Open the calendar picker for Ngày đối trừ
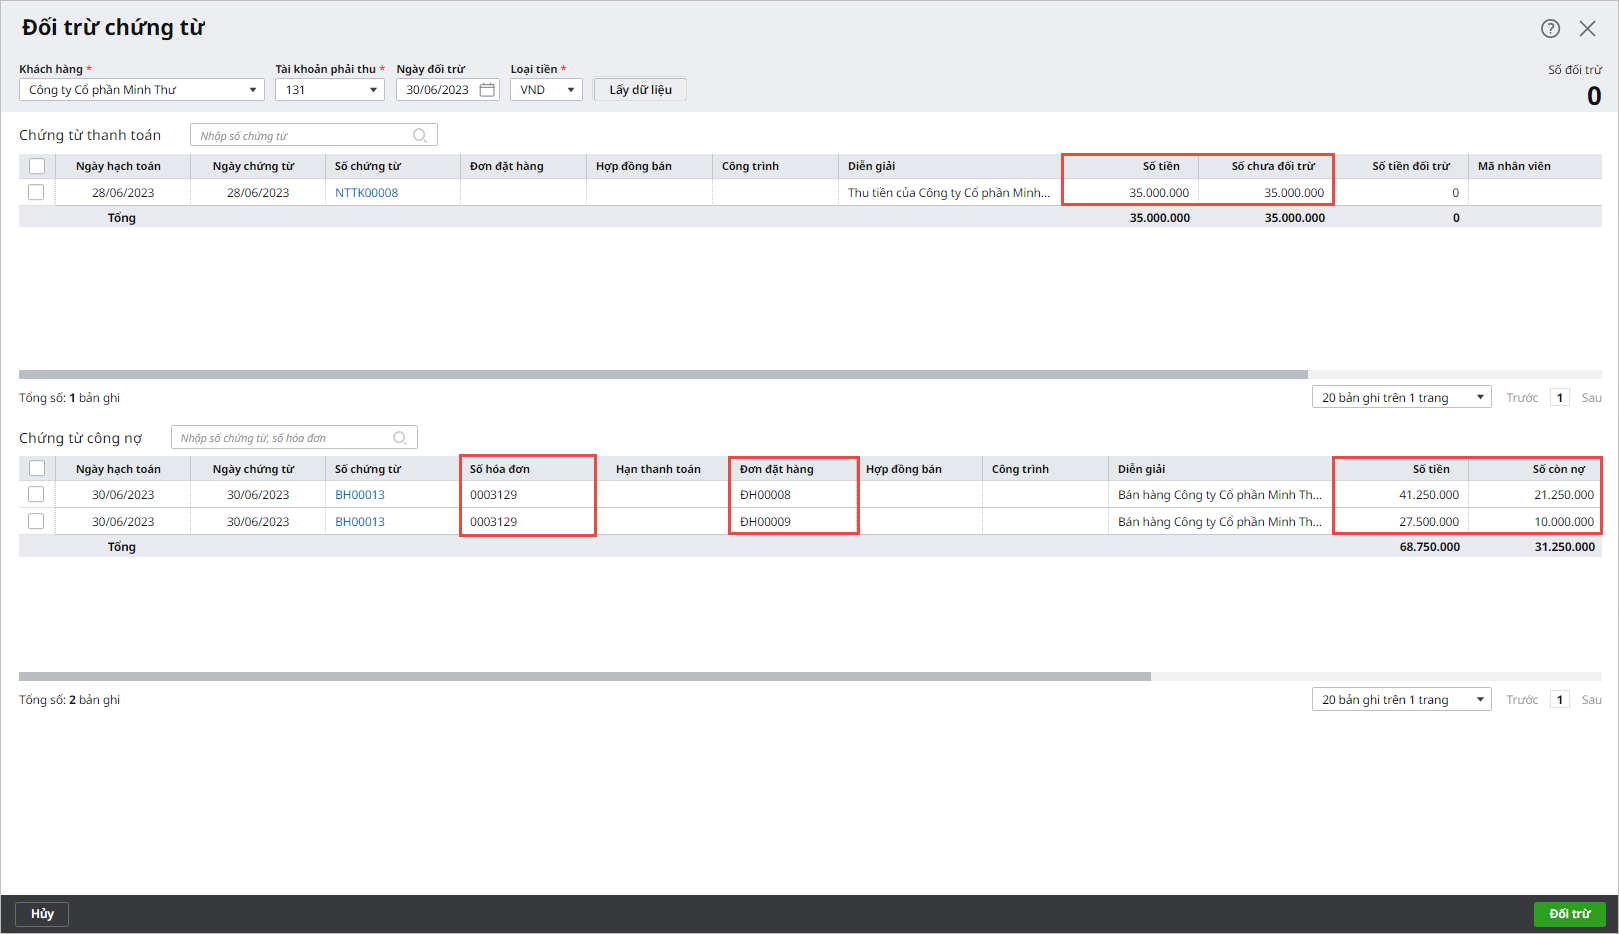 tap(487, 90)
